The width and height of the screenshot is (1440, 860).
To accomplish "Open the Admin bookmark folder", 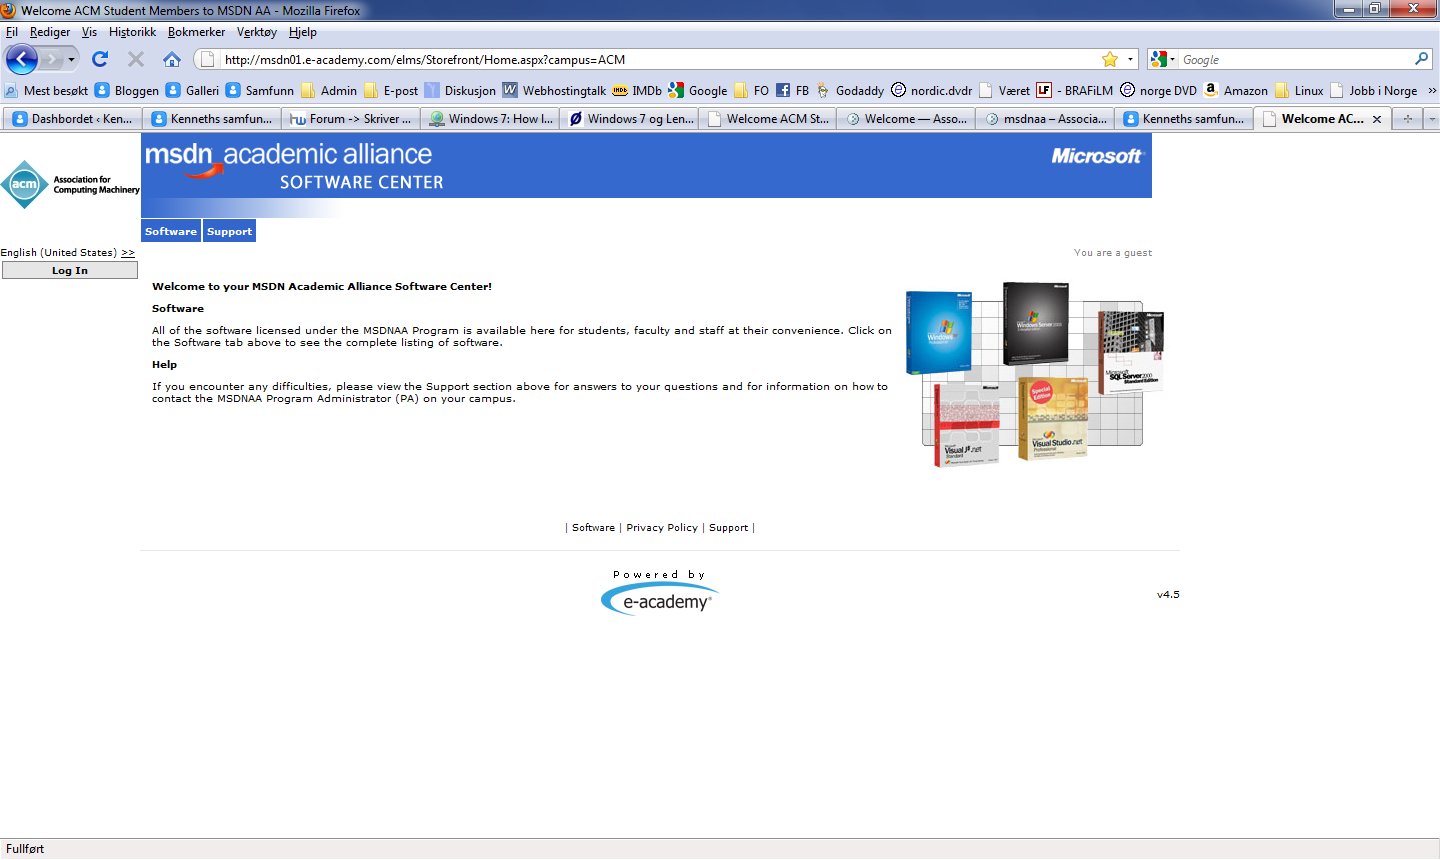I will click(329, 90).
